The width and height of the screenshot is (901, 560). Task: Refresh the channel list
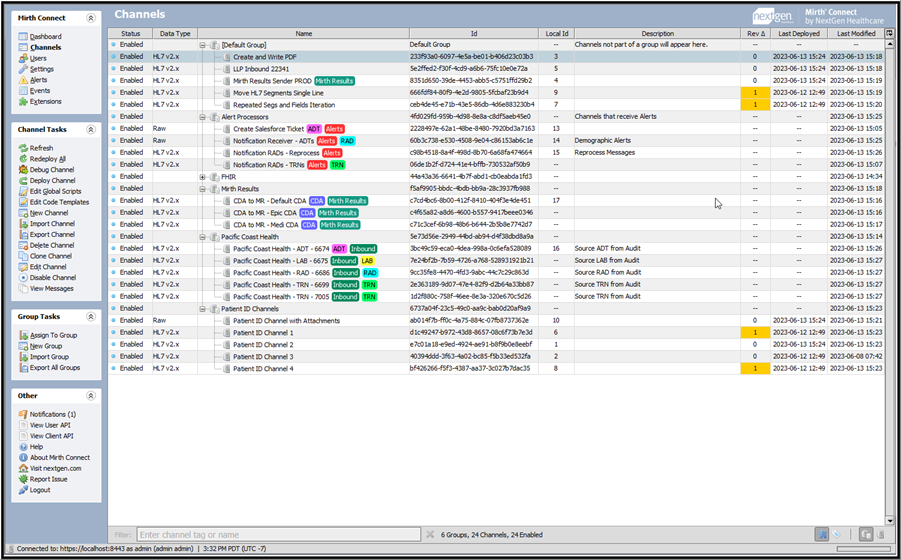tap(41, 148)
